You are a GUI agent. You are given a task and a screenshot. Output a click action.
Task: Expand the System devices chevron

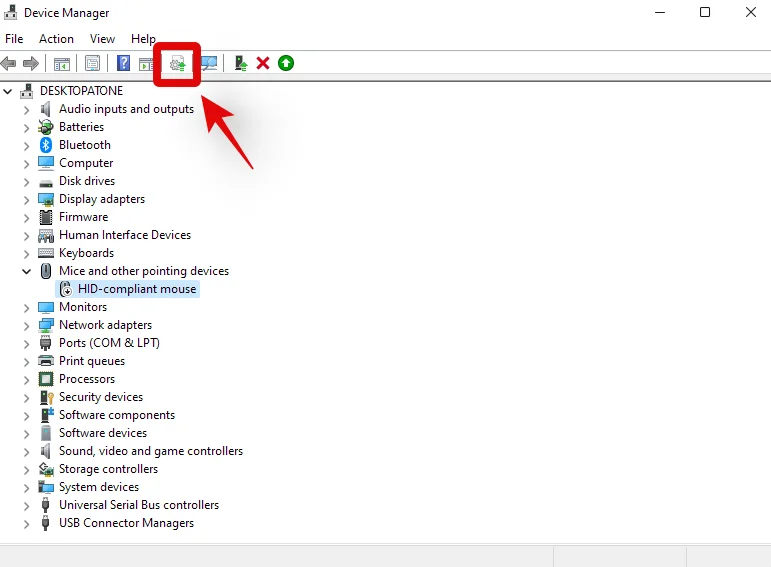(x=27, y=488)
